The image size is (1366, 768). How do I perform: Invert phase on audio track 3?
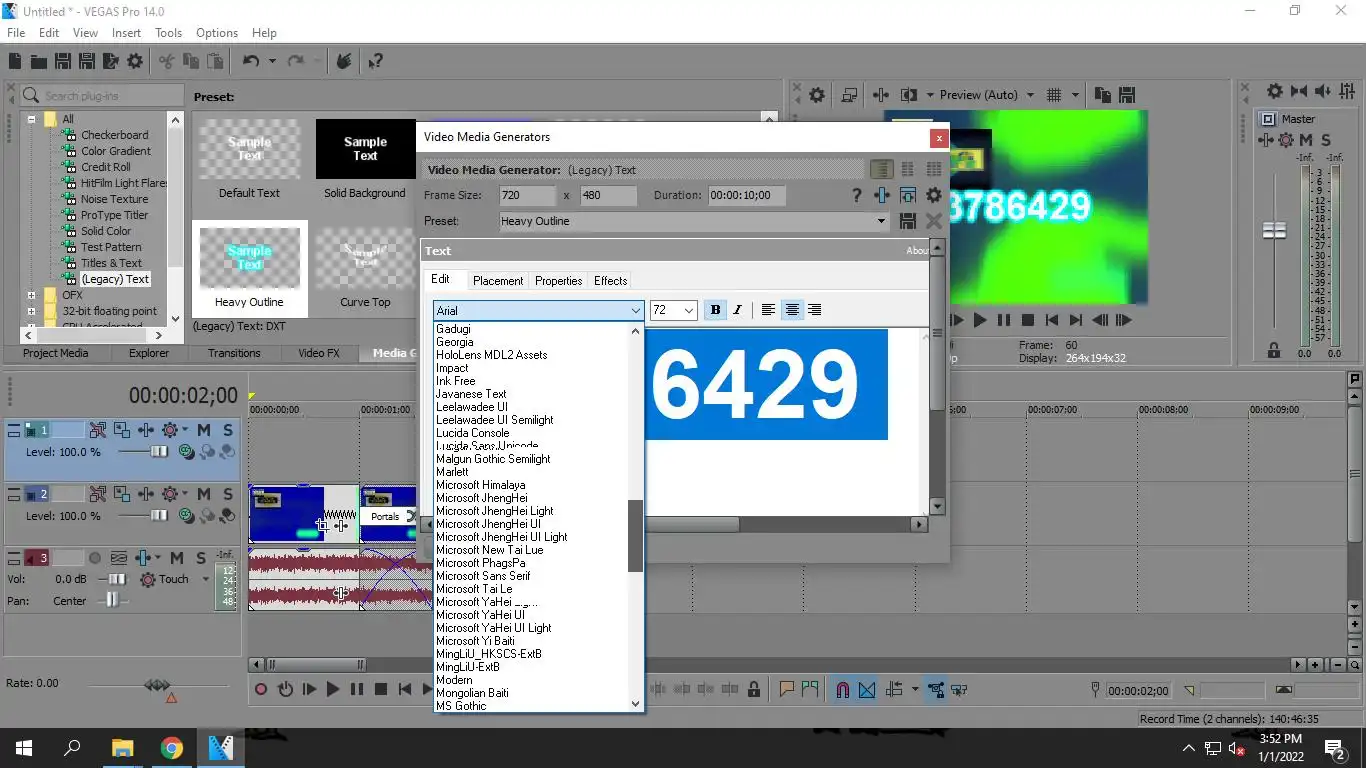(x=119, y=558)
